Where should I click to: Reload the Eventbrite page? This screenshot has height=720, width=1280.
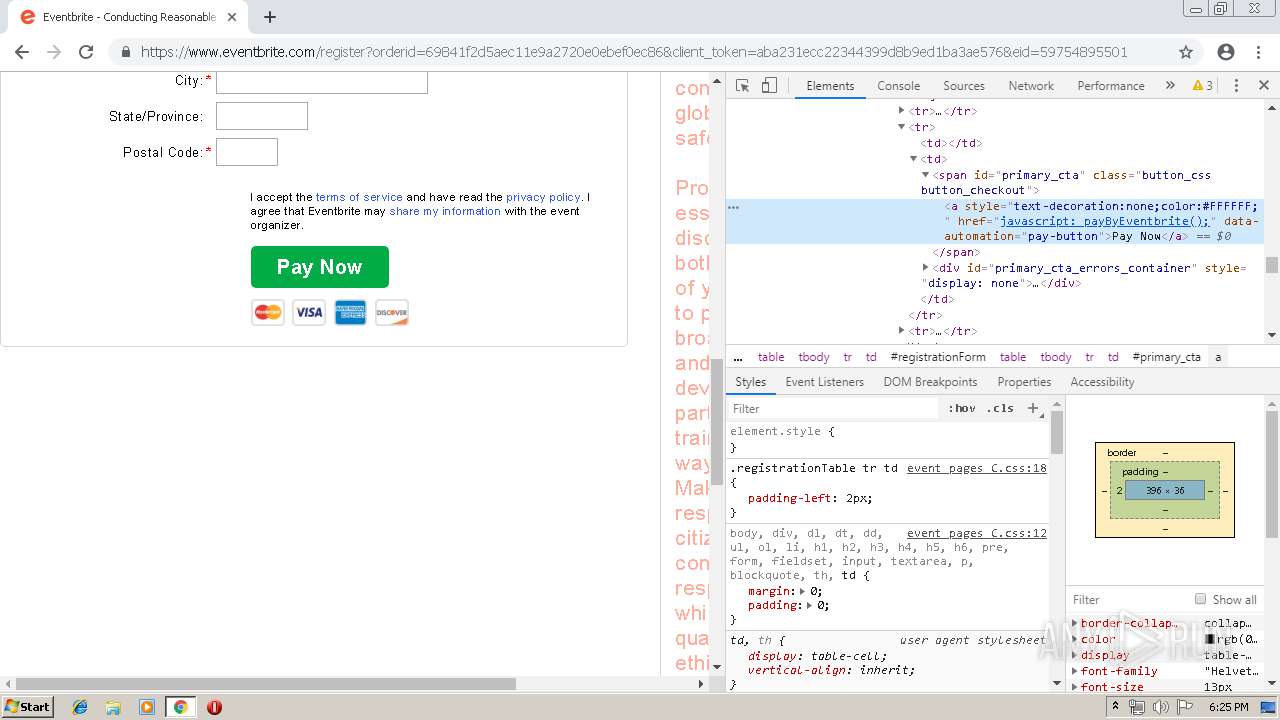pyautogui.click(x=86, y=52)
